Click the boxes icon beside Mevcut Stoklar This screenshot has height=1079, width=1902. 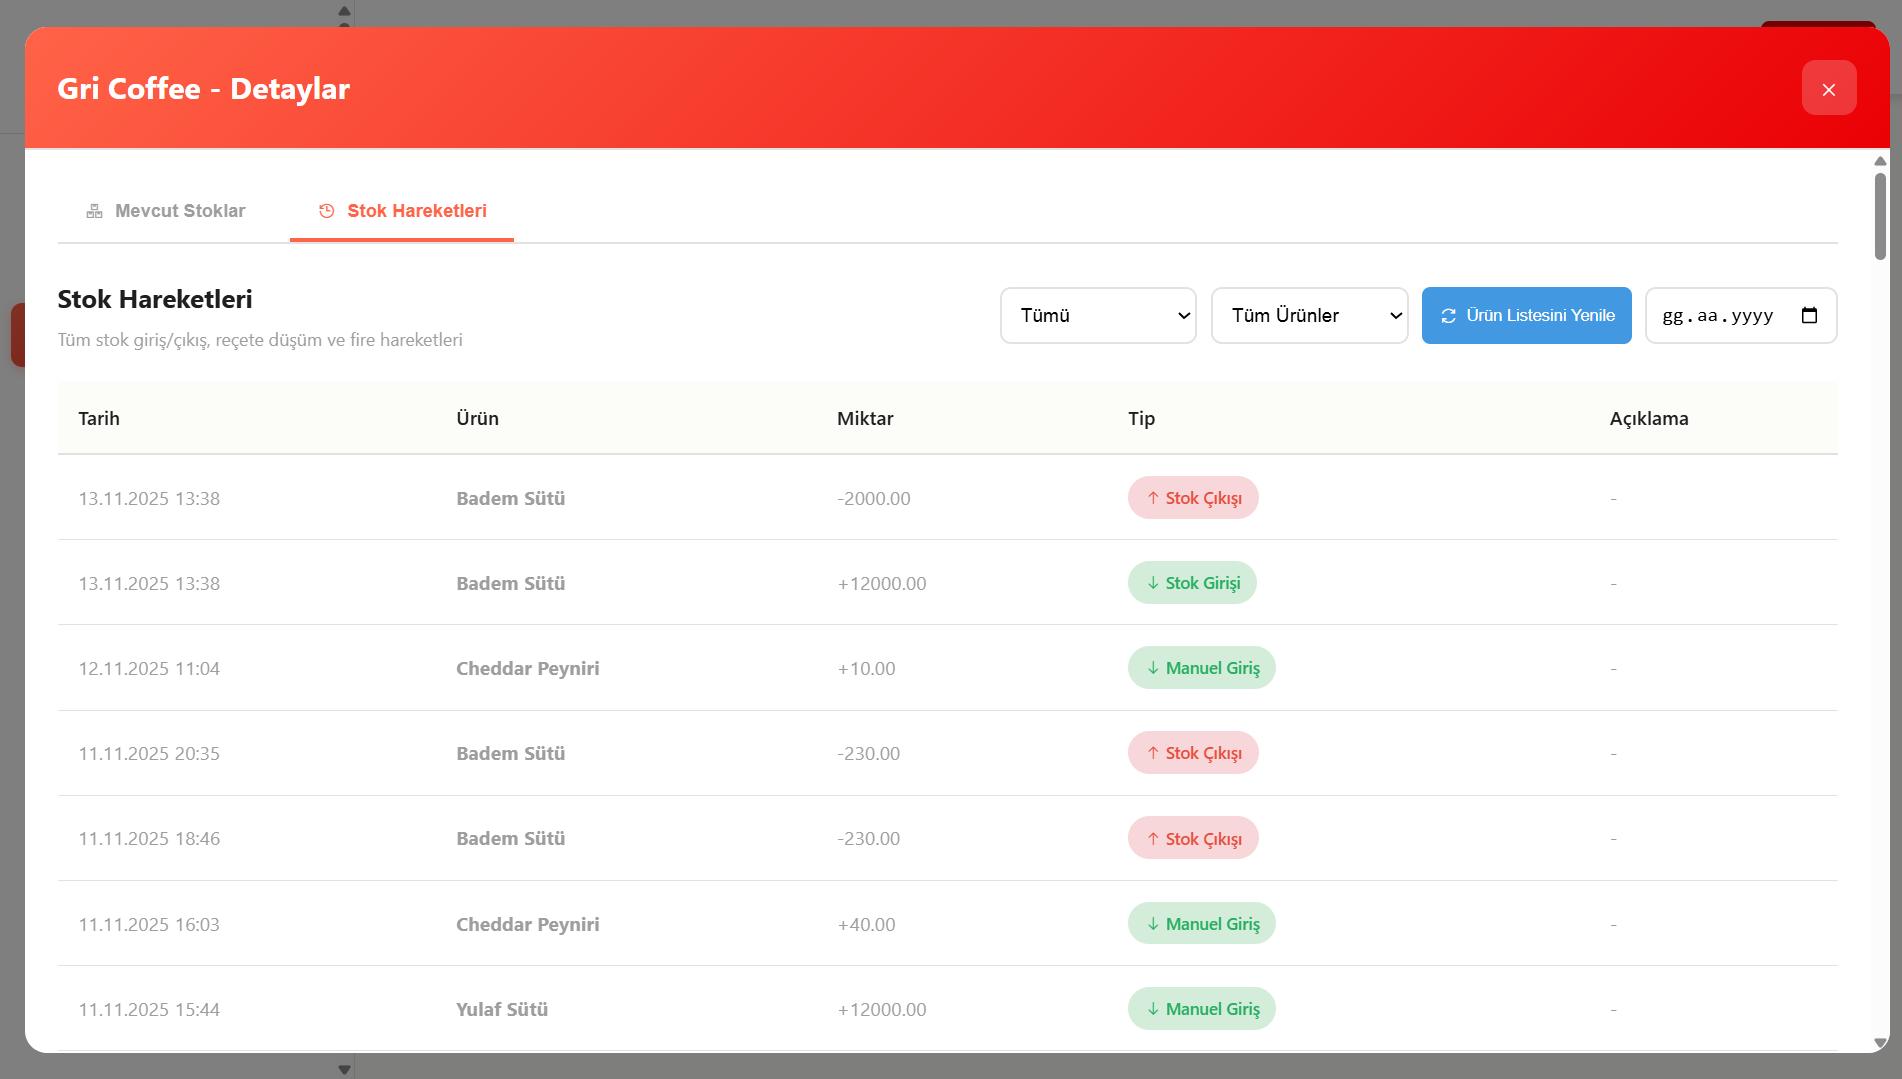tap(95, 211)
